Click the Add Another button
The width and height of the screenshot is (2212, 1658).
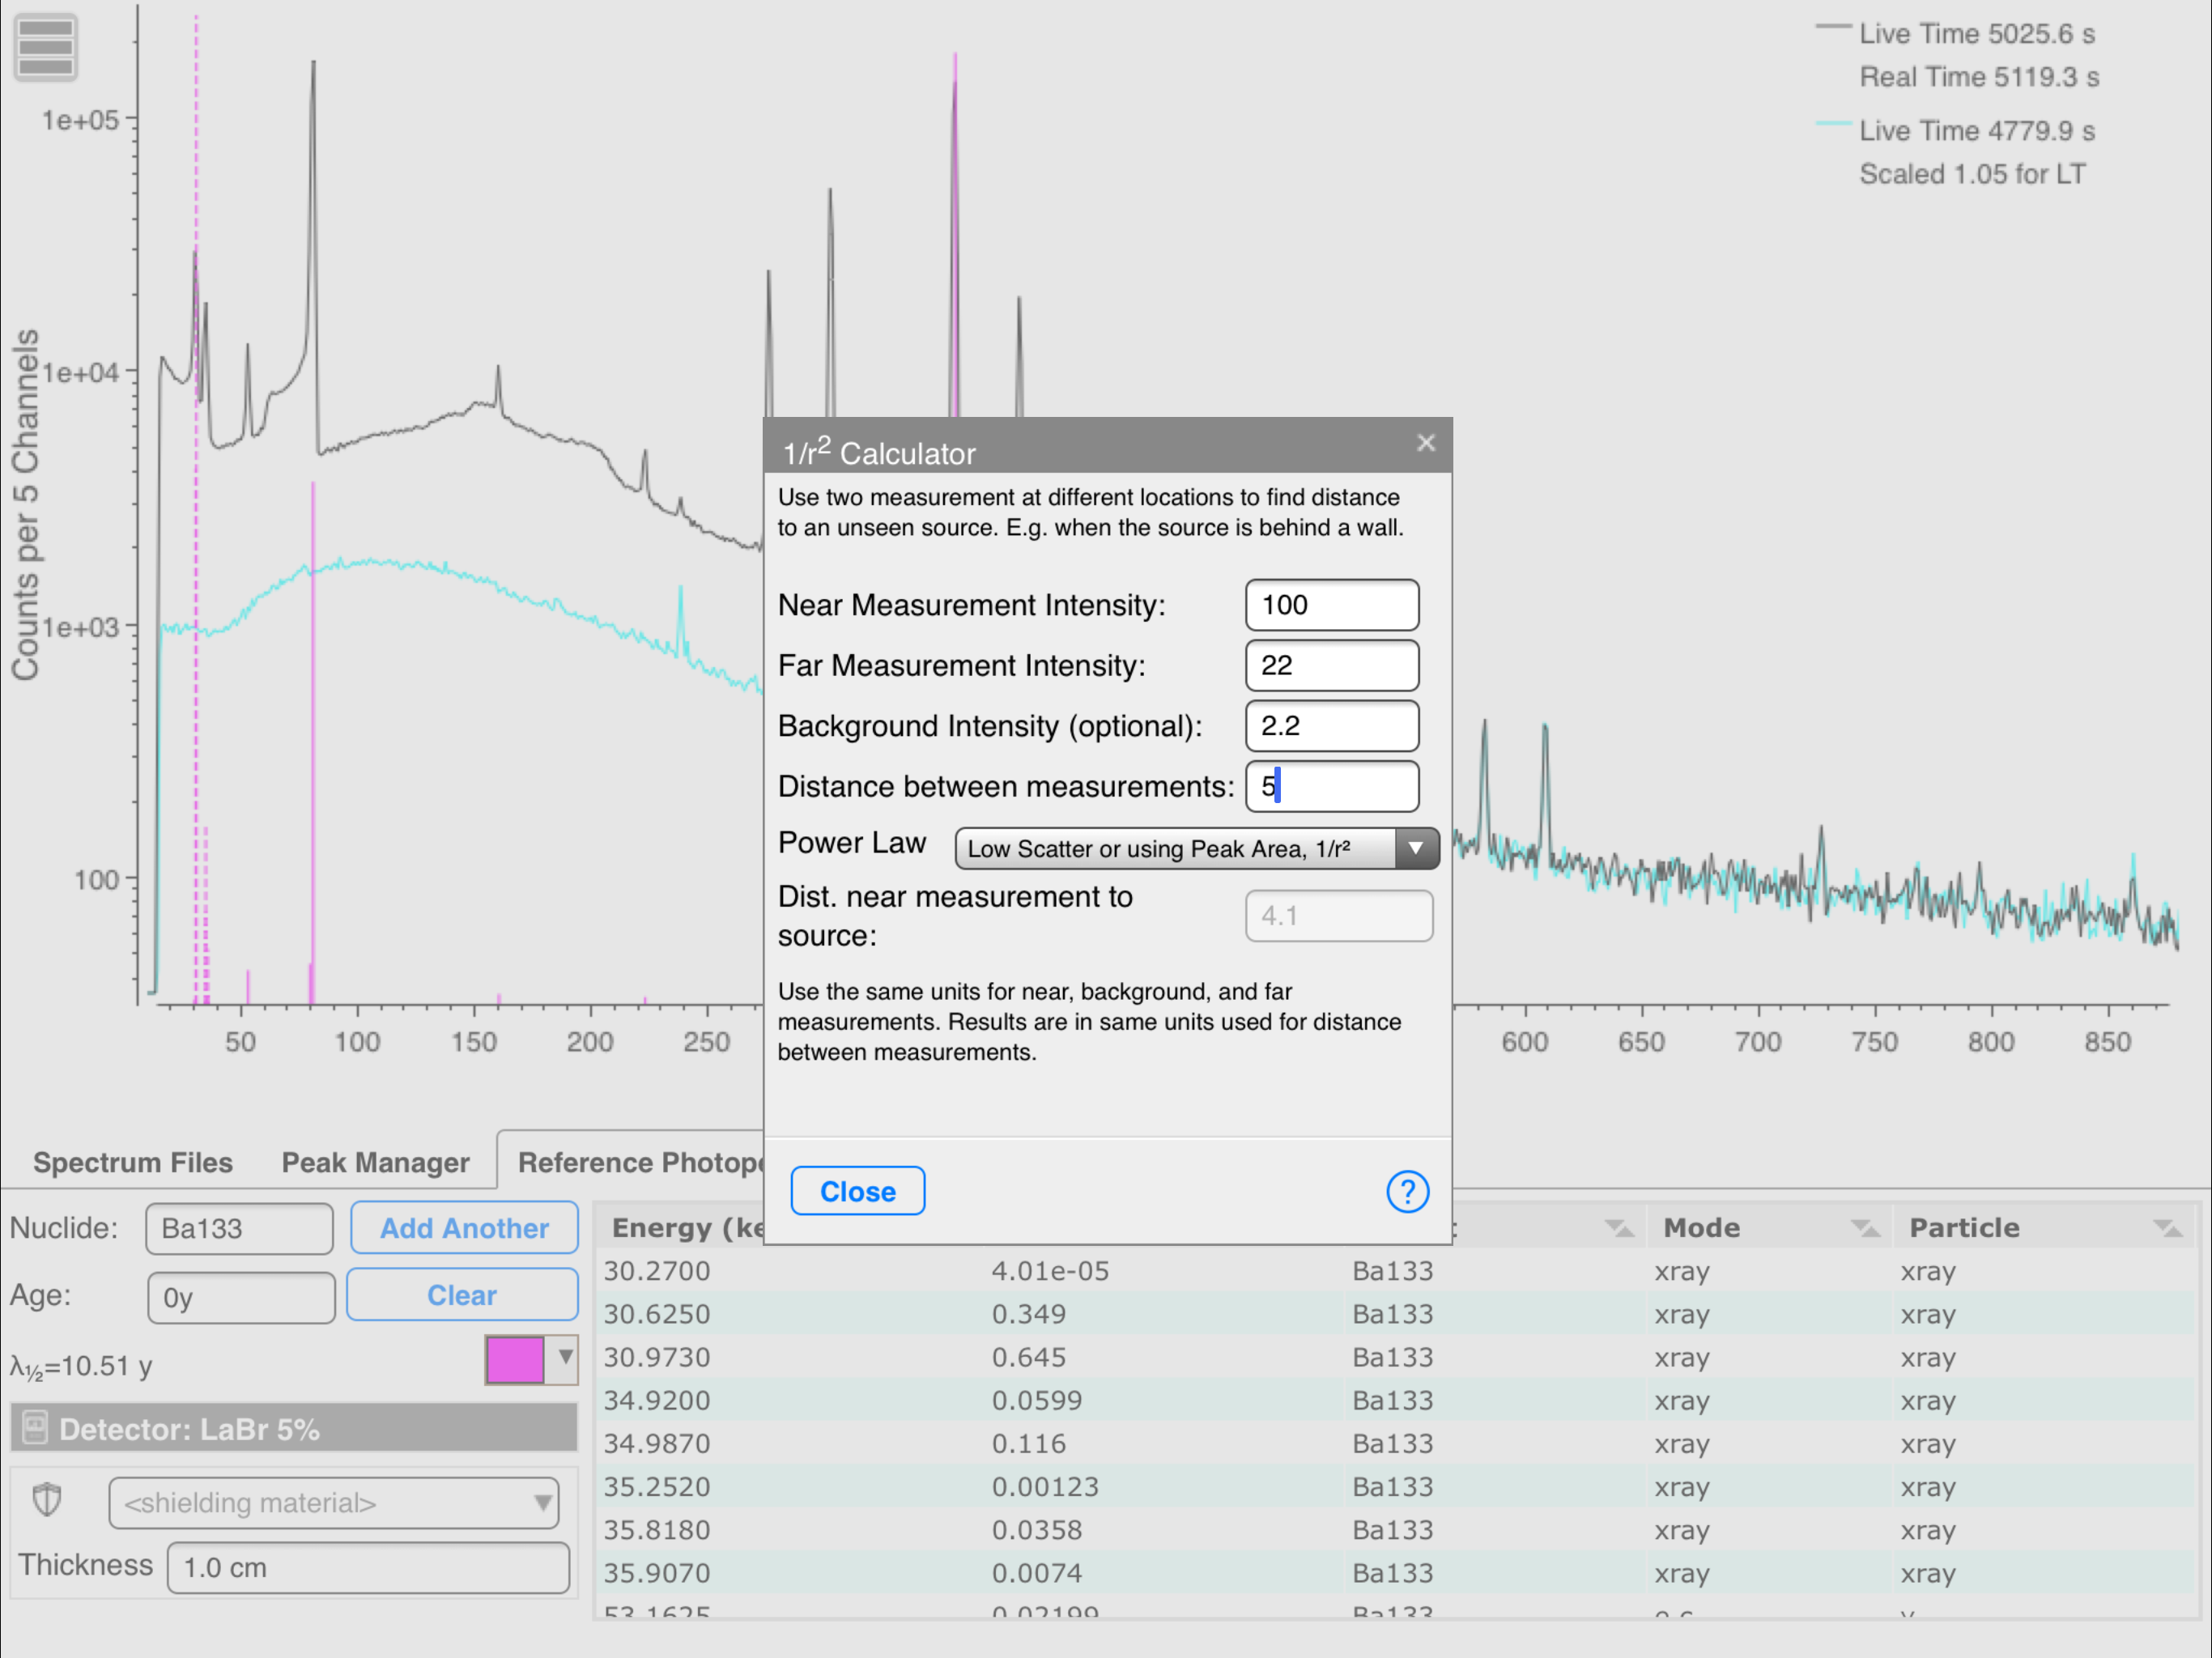point(464,1227)
